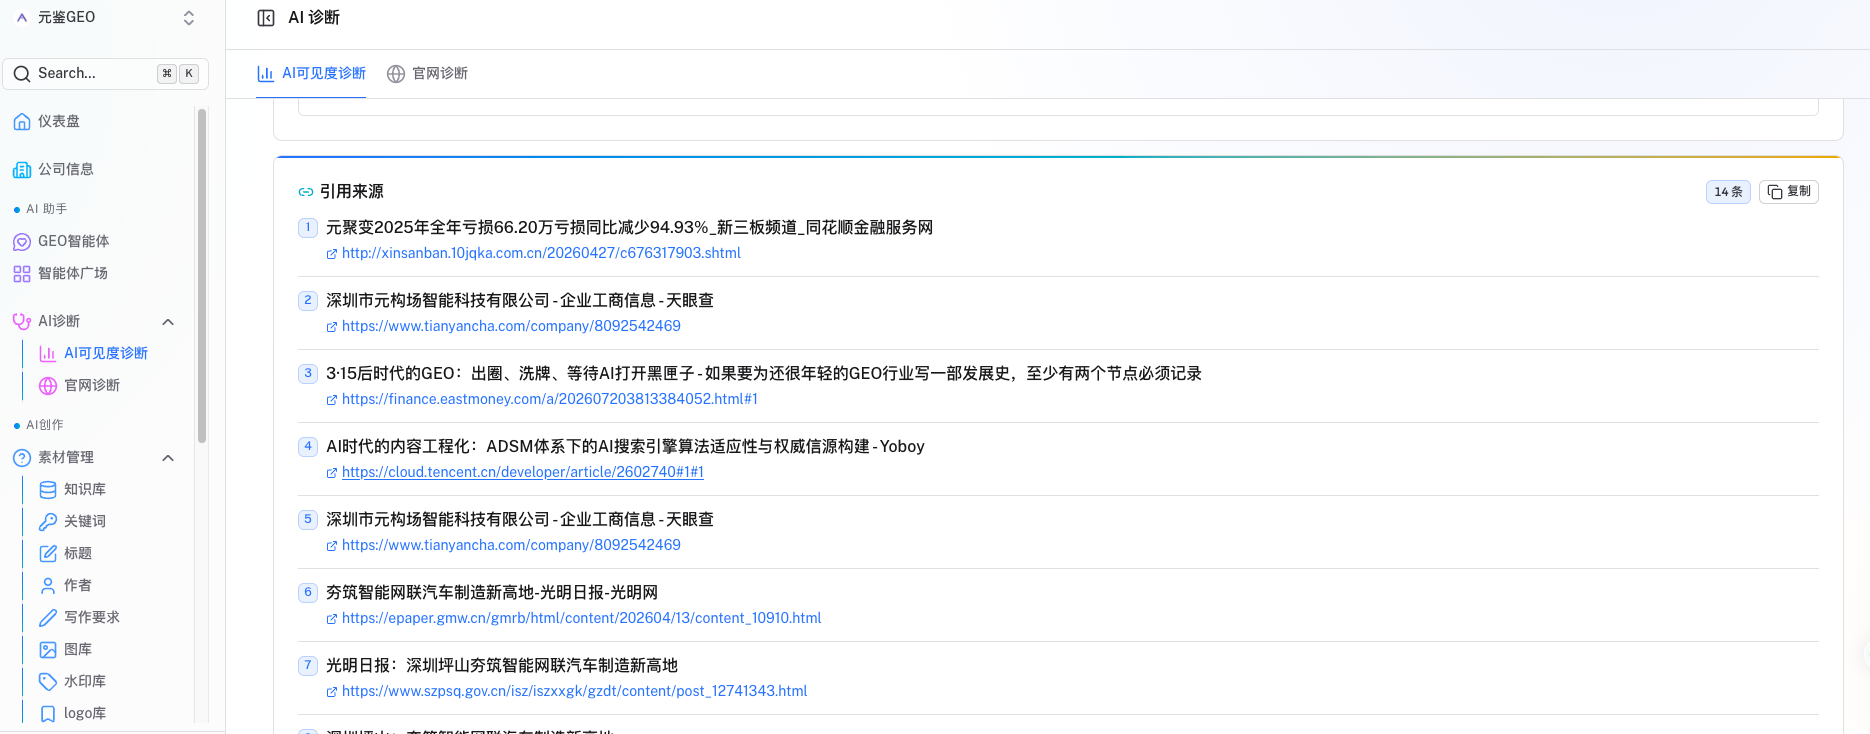Open the cloud.tencent.cn developer article link

point(523,472)
